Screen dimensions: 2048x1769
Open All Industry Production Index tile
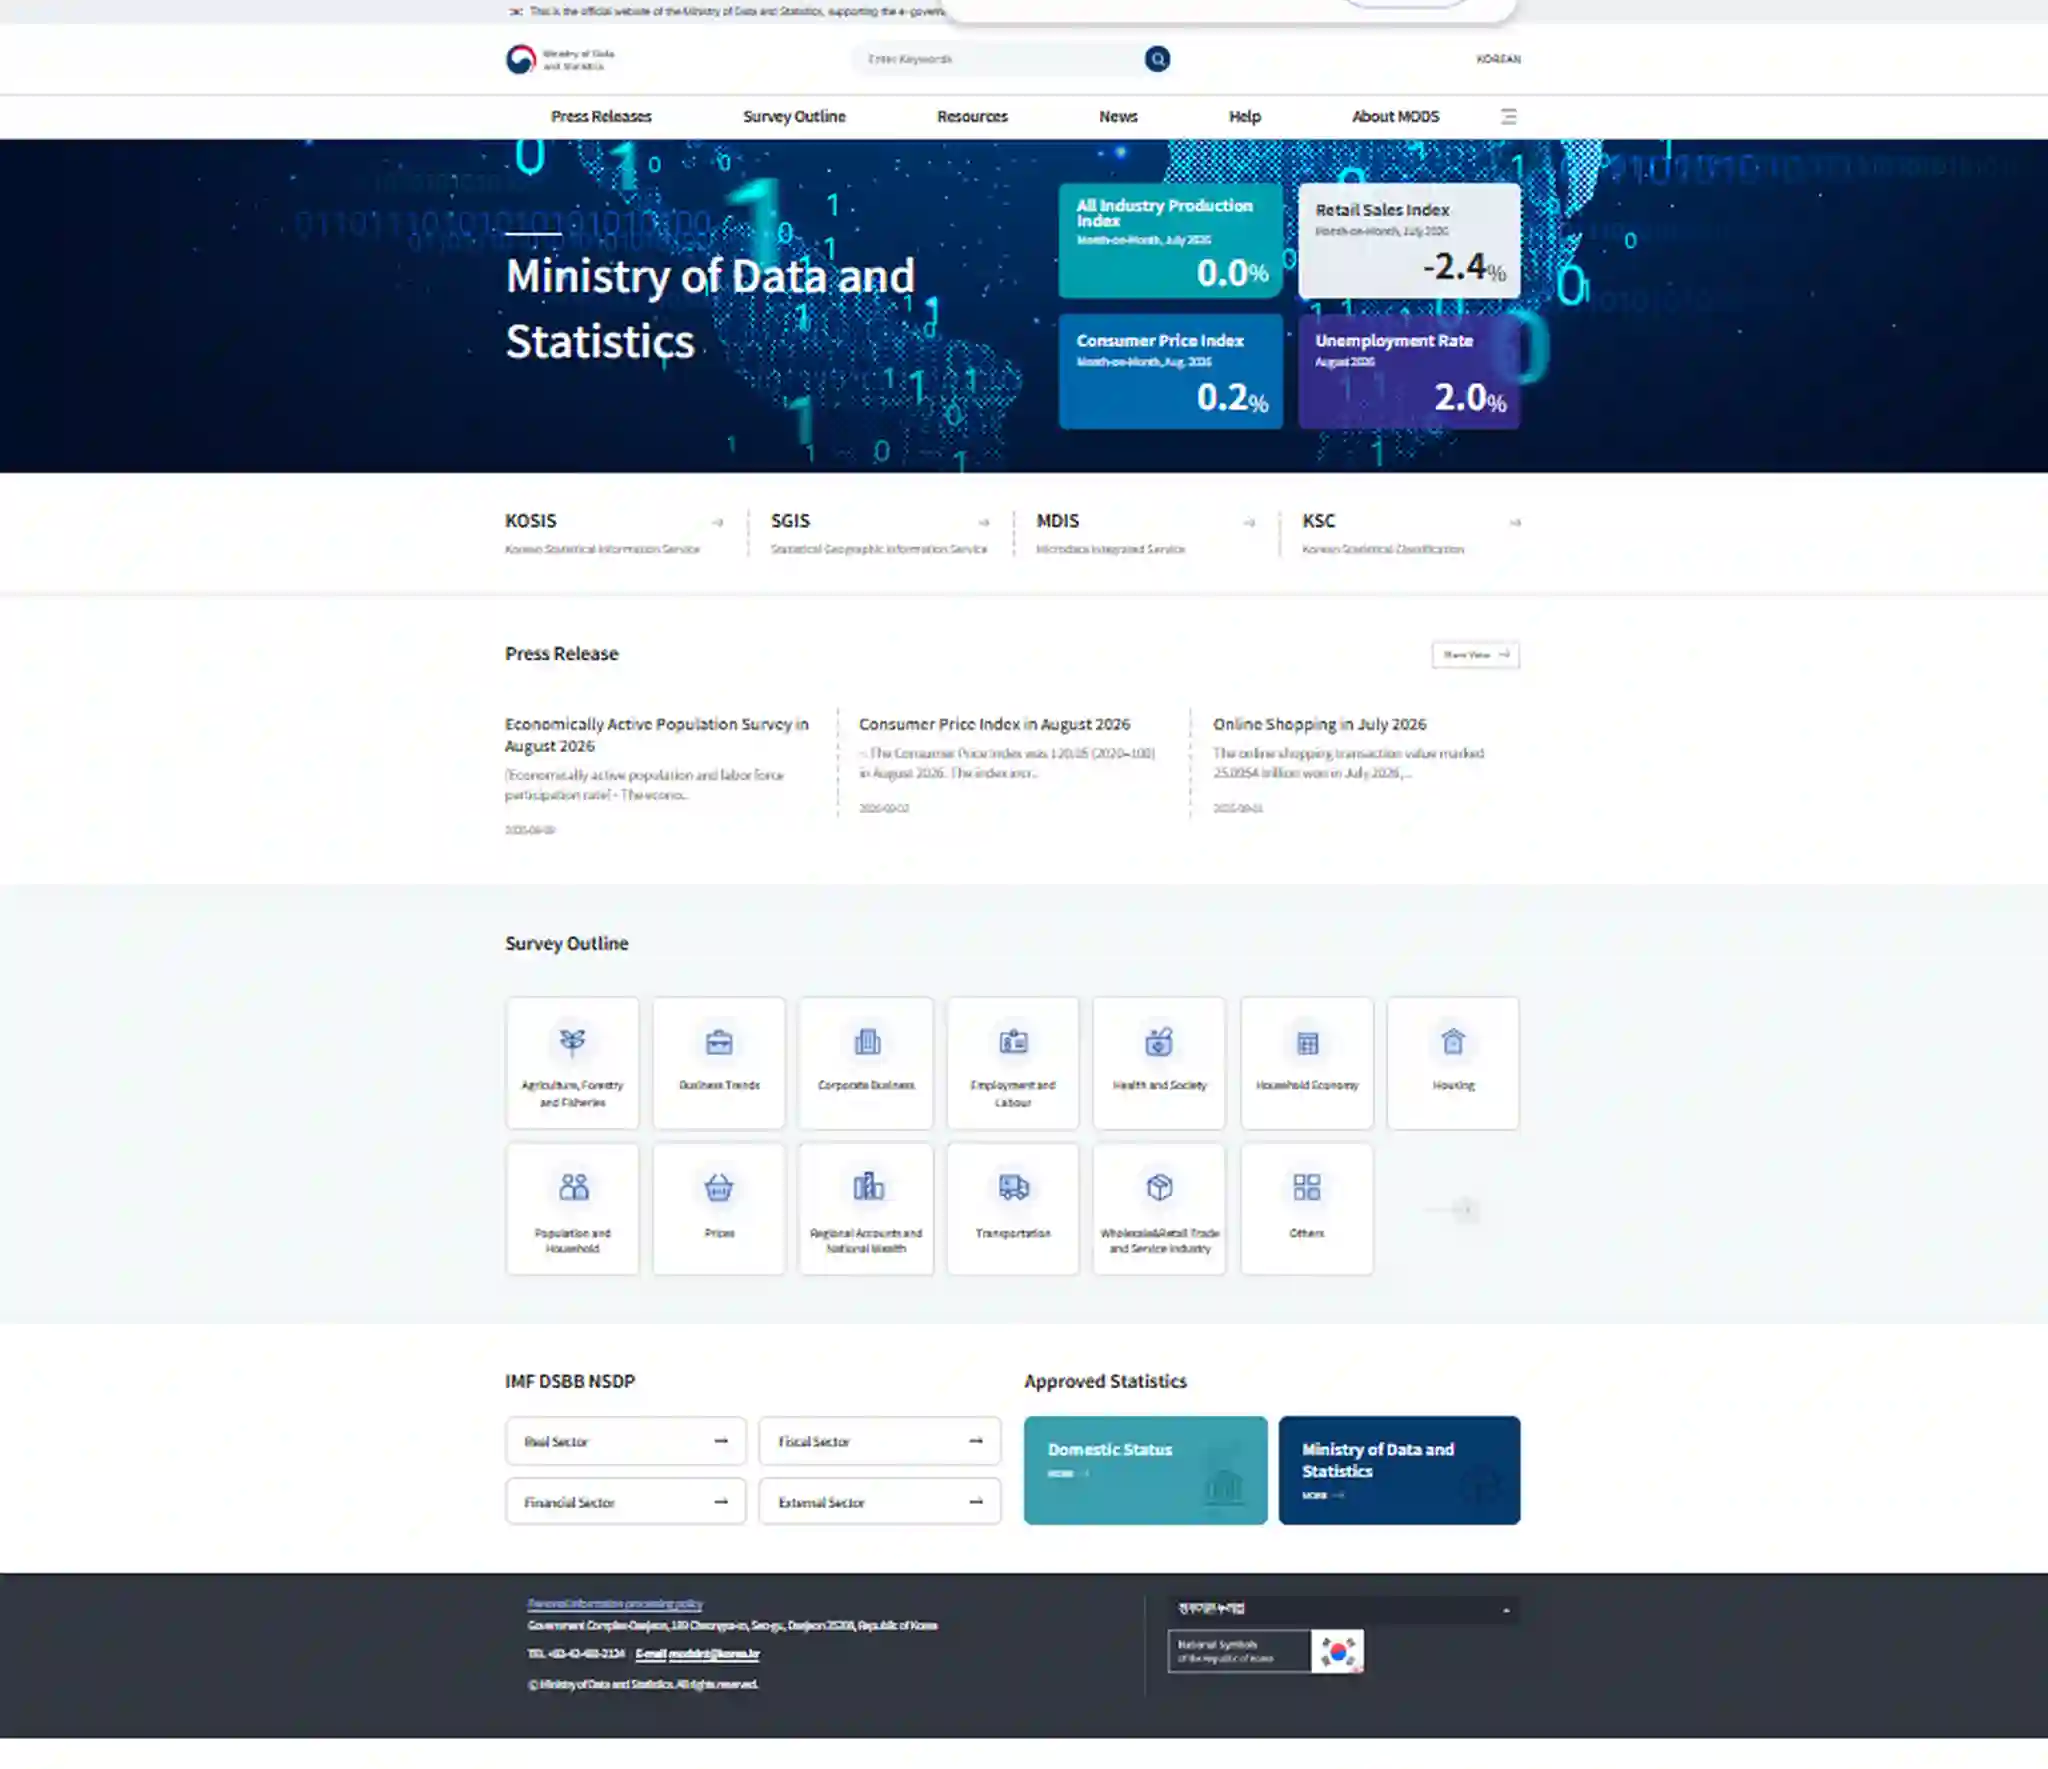point(1170,240)
